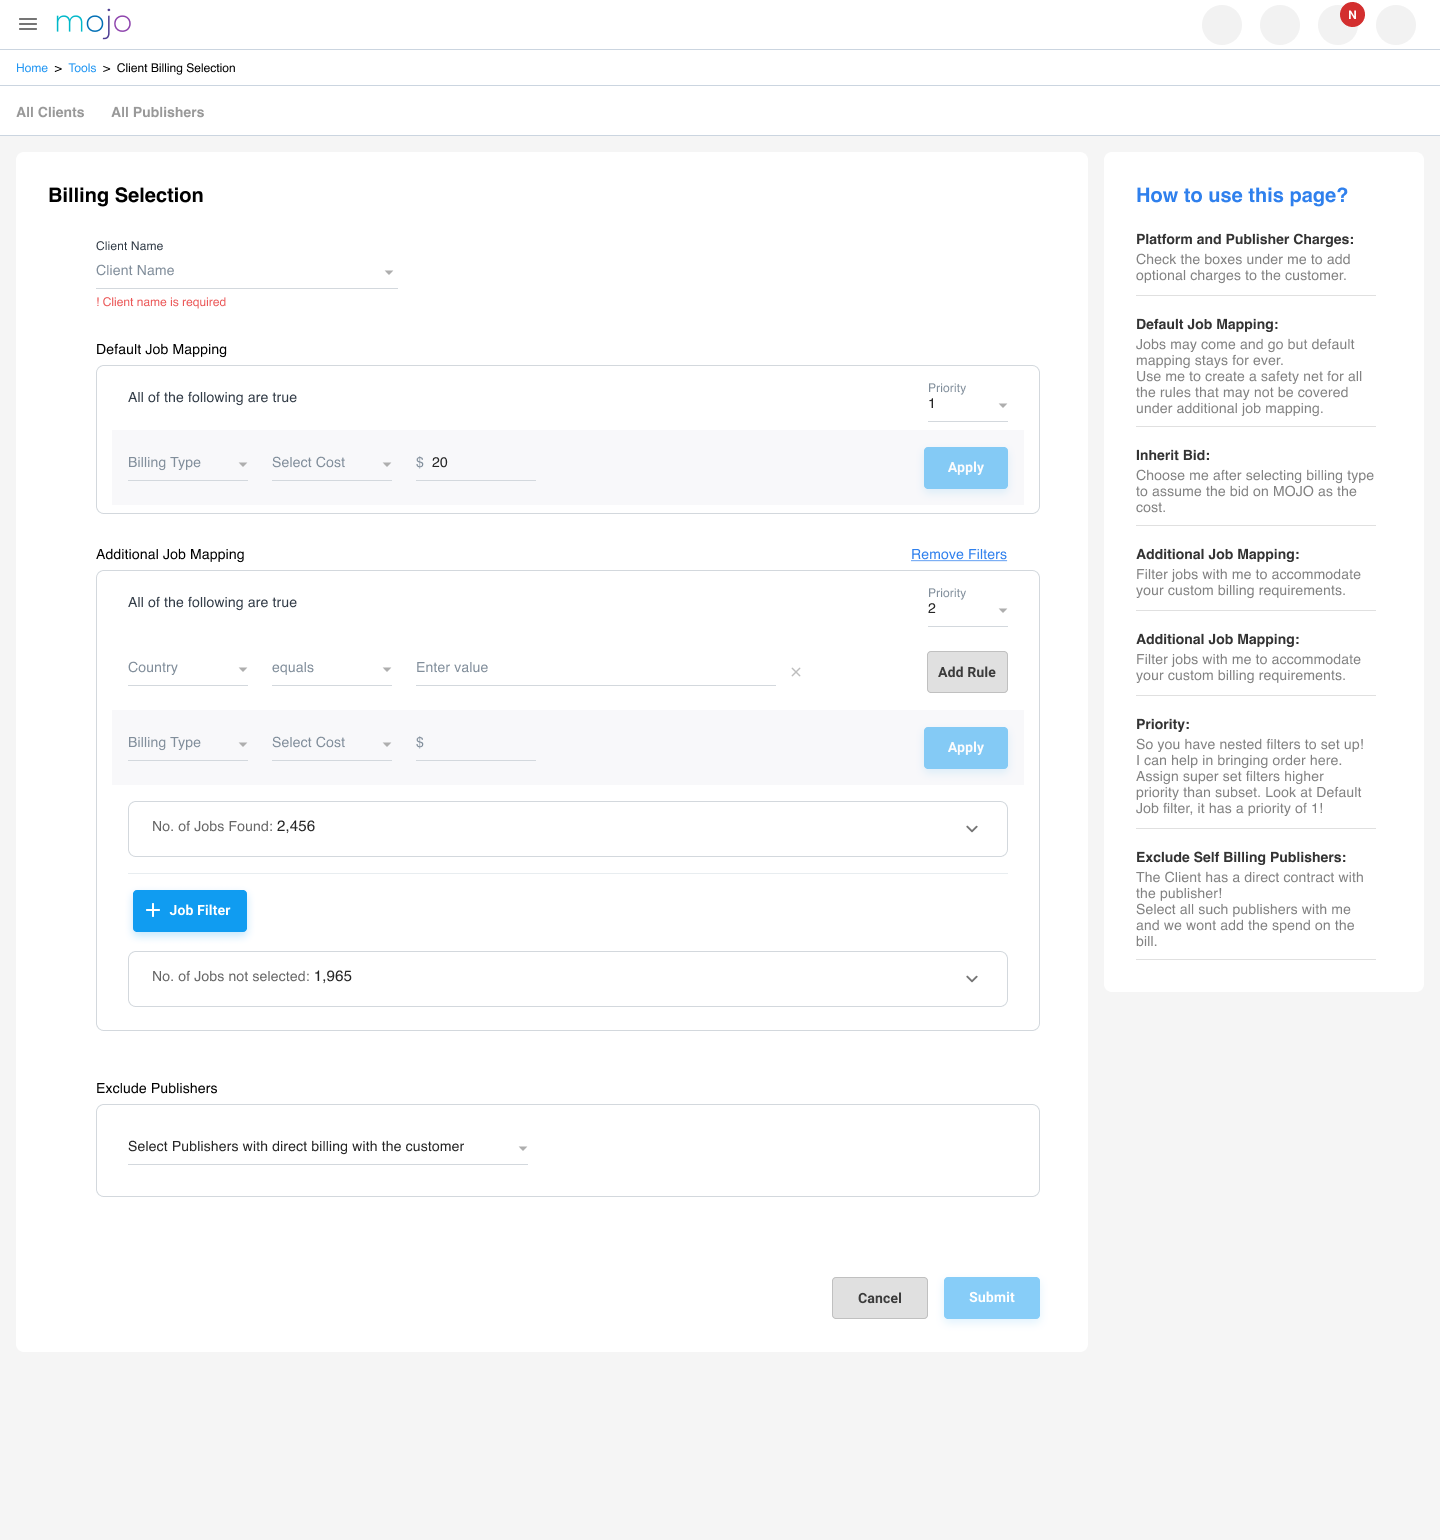Image resolution: width=1440 pixels, height=1540 pixels.
Task: Switch to the All Publishers tab
Action: [x=157, y=112]
